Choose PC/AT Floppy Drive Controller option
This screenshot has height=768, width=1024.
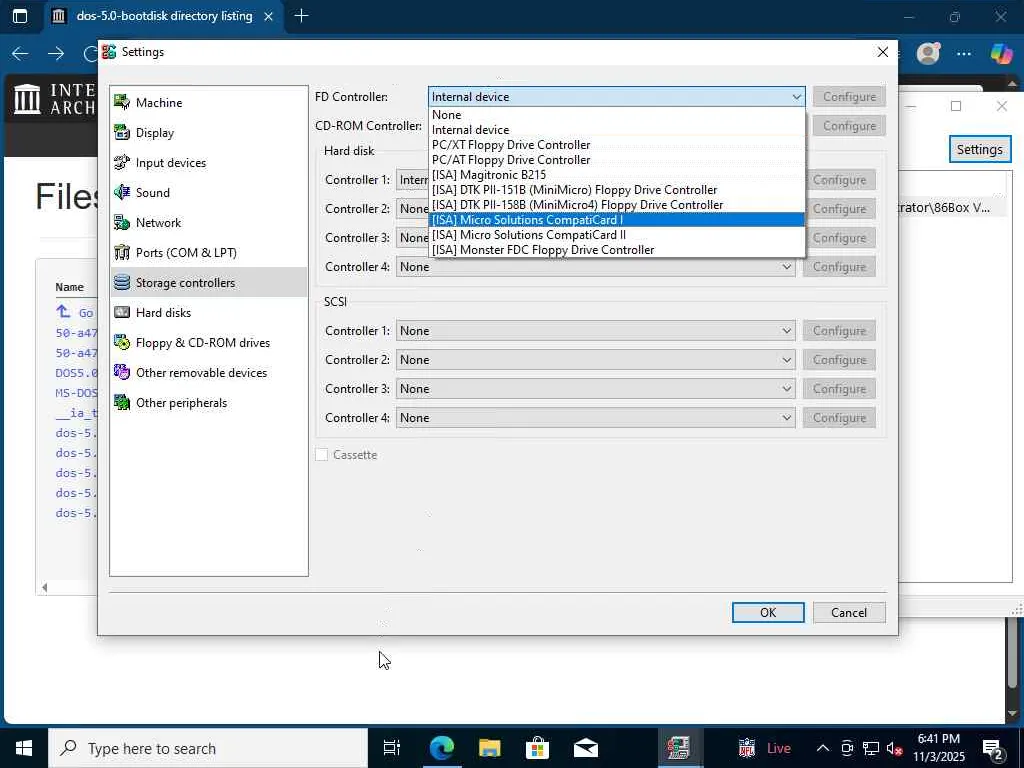(x=616, y=159)
